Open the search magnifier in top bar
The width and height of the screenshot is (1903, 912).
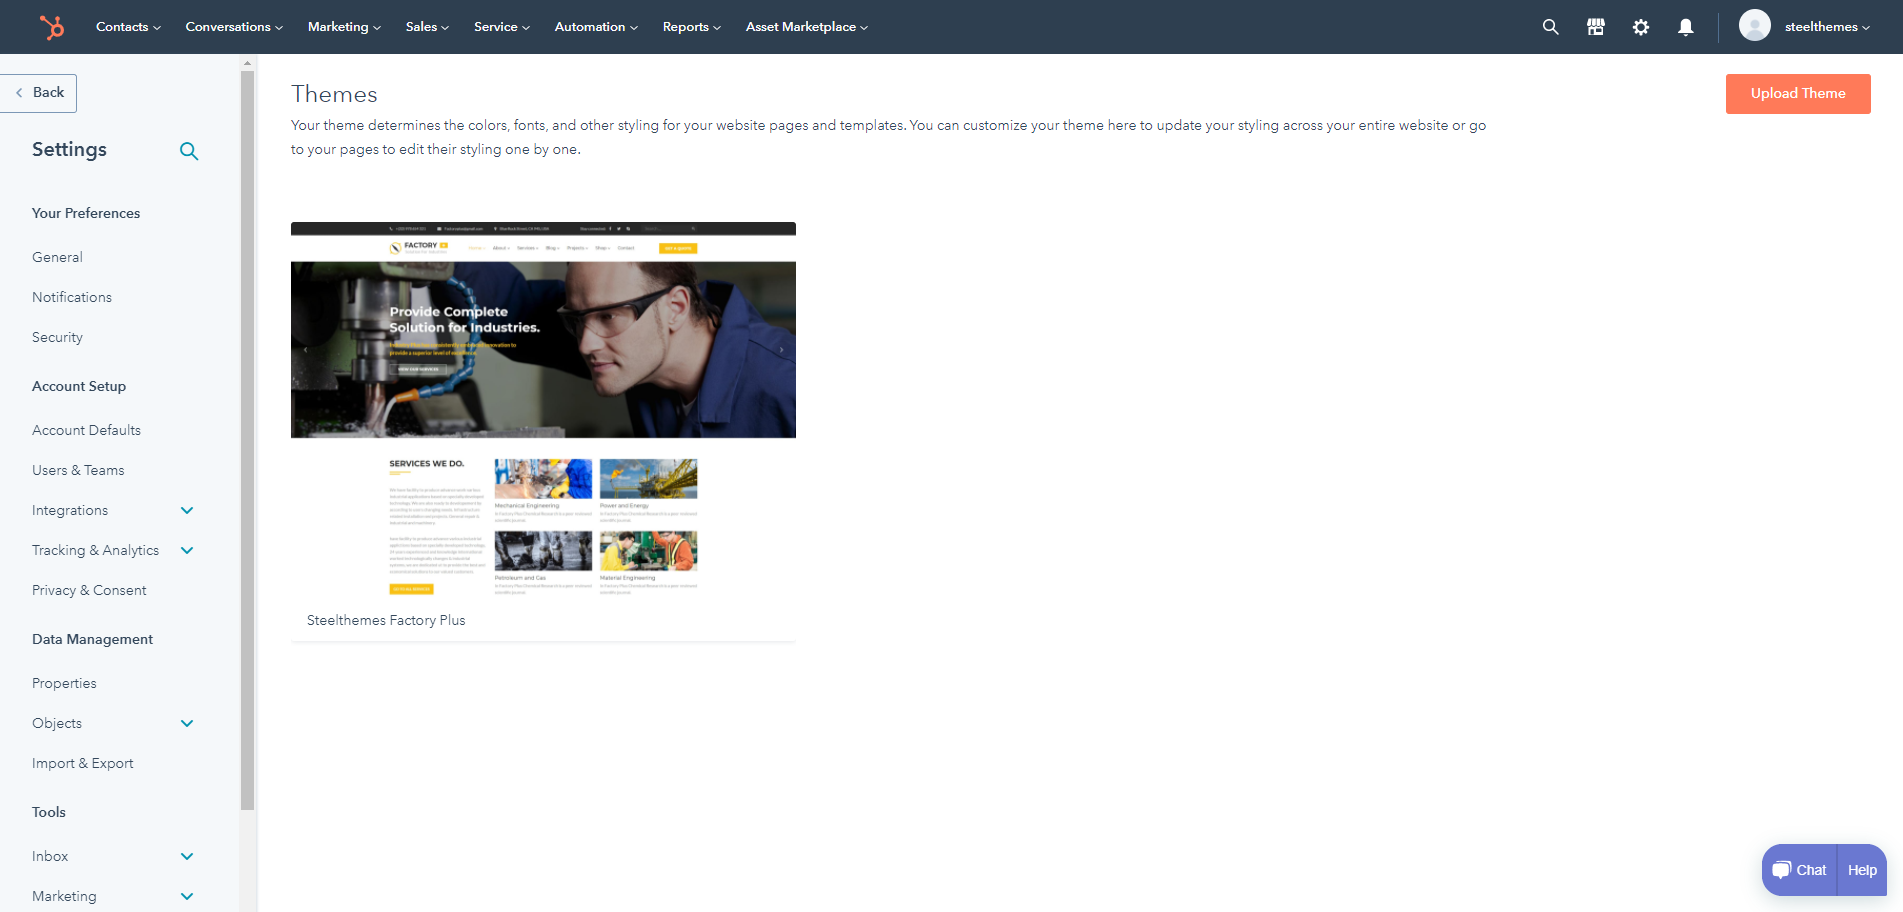(1550, 27)
